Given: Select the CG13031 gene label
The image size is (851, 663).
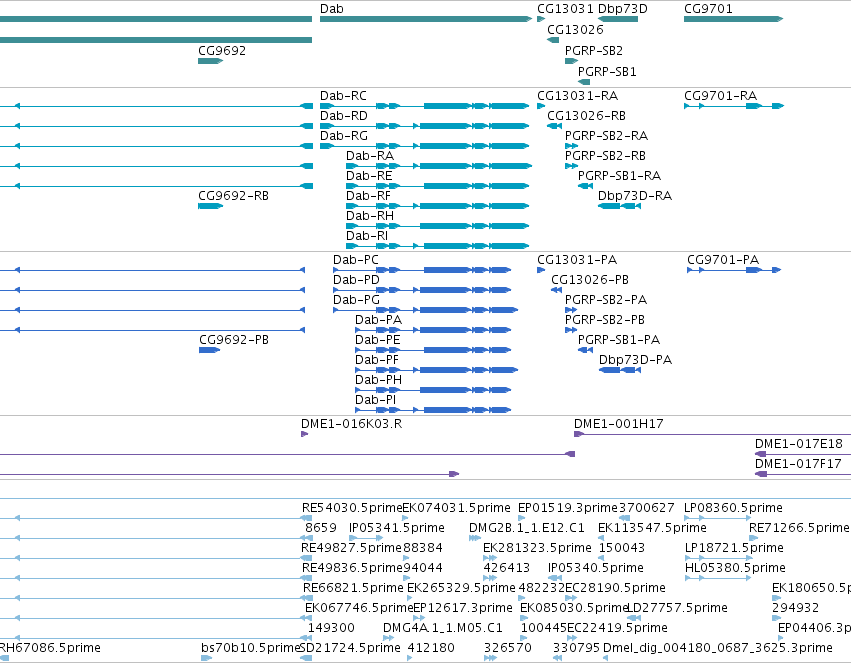Looking at the screenshot, I should [x=565, y=9].
